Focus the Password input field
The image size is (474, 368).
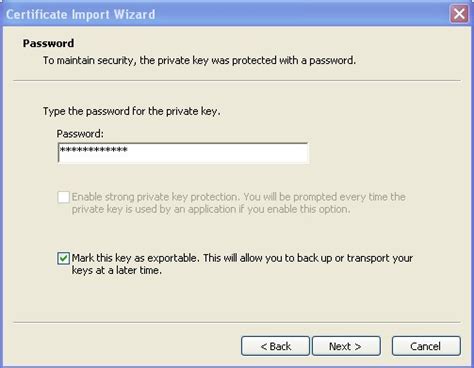click(183, 153)
